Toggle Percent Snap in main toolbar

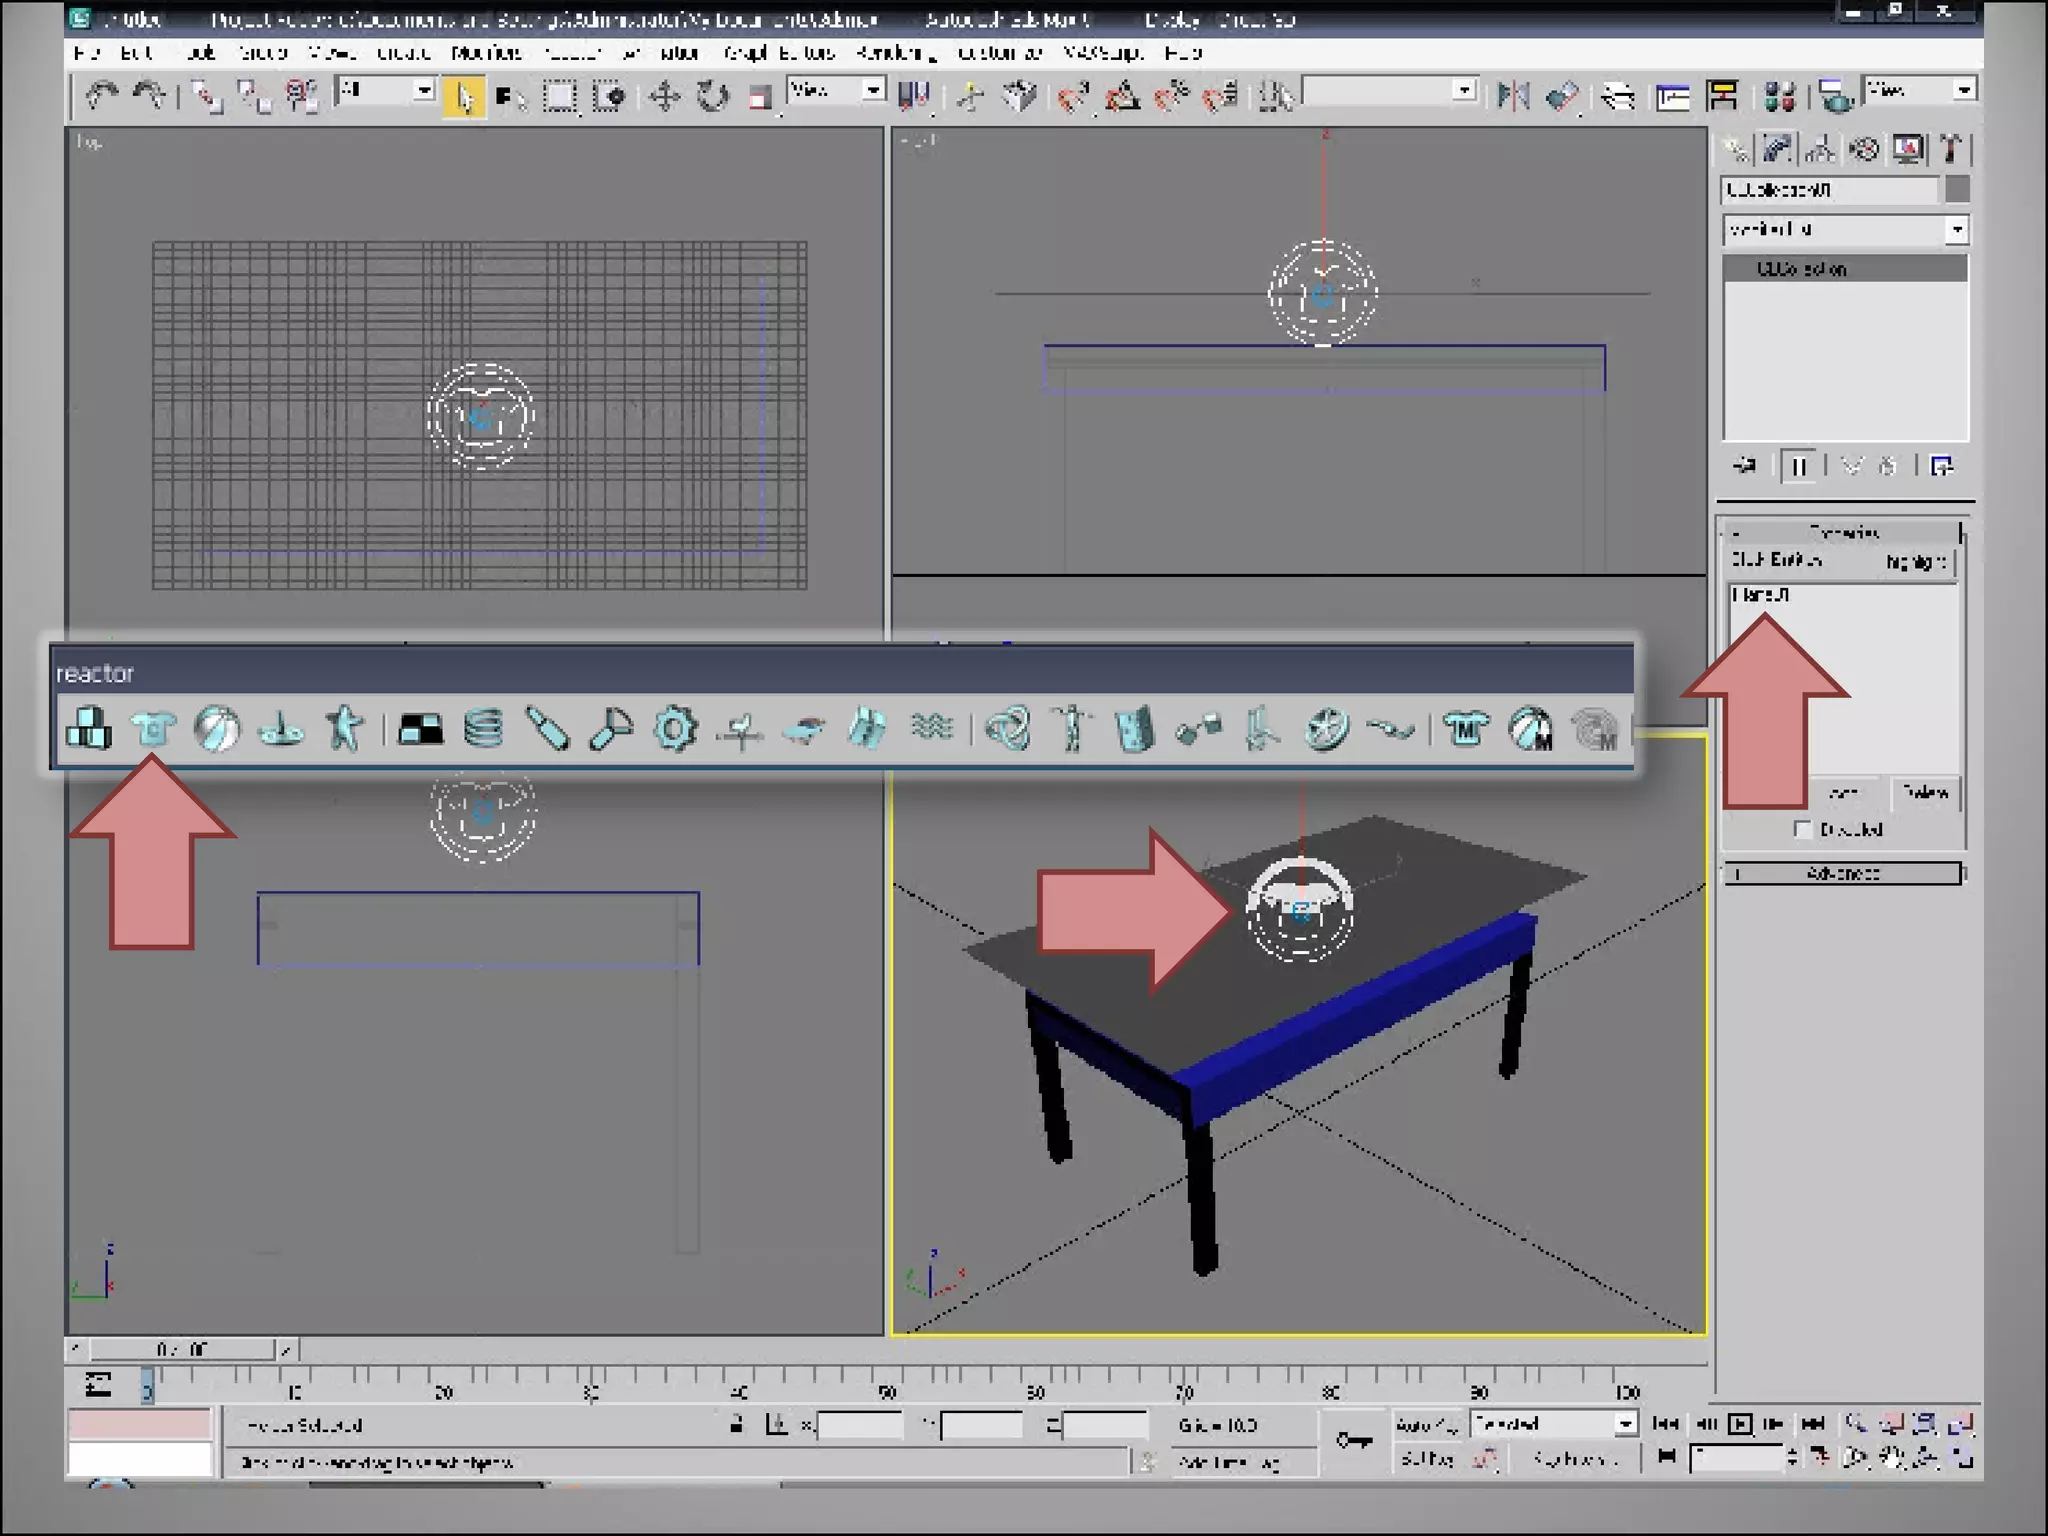click(x=1172, y=96)
